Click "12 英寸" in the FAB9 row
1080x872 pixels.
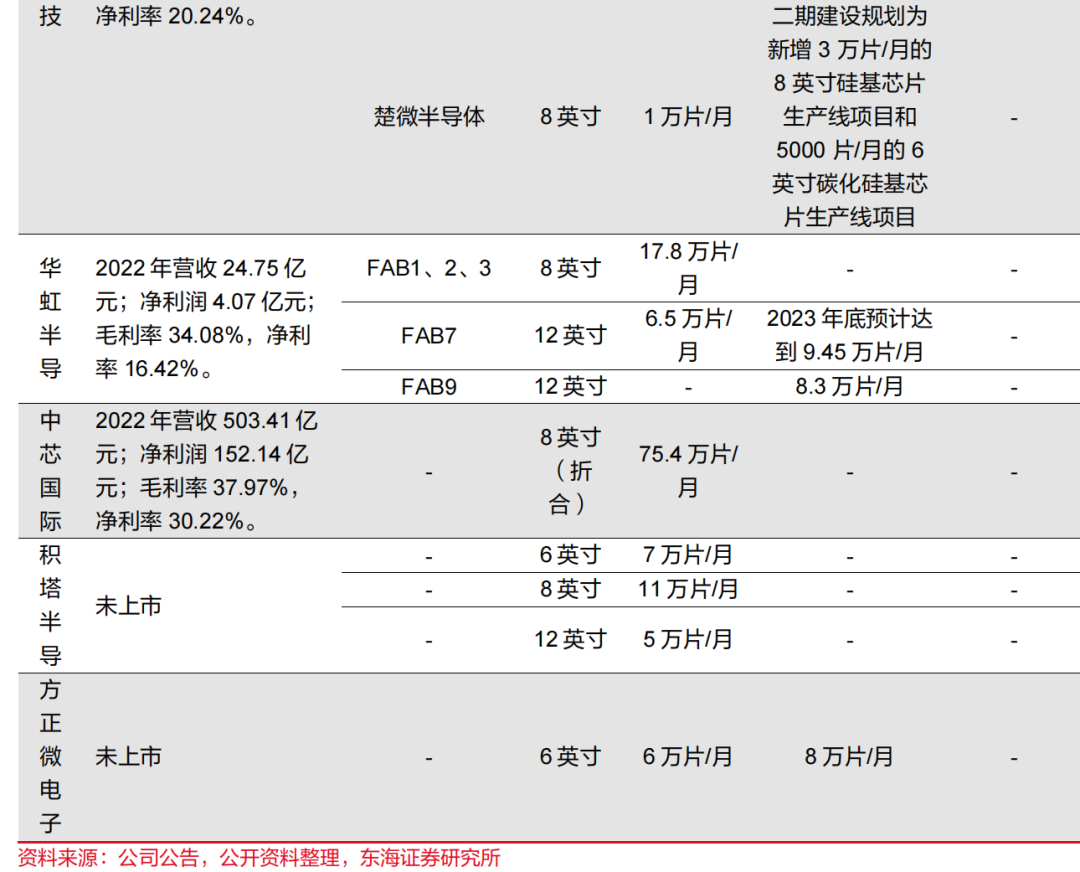coord(570,386)
